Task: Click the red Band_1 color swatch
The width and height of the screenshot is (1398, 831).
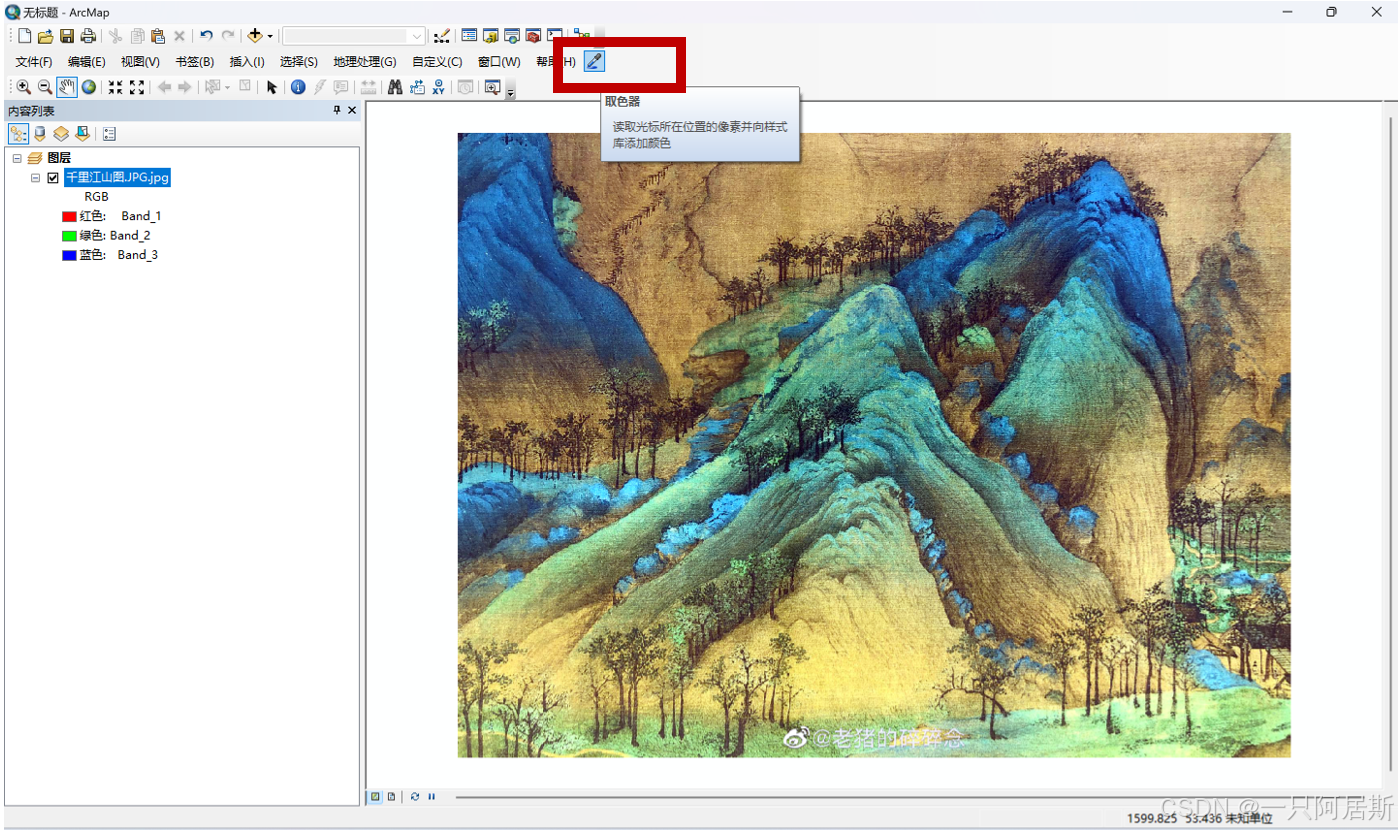Action: pos(69,216)
